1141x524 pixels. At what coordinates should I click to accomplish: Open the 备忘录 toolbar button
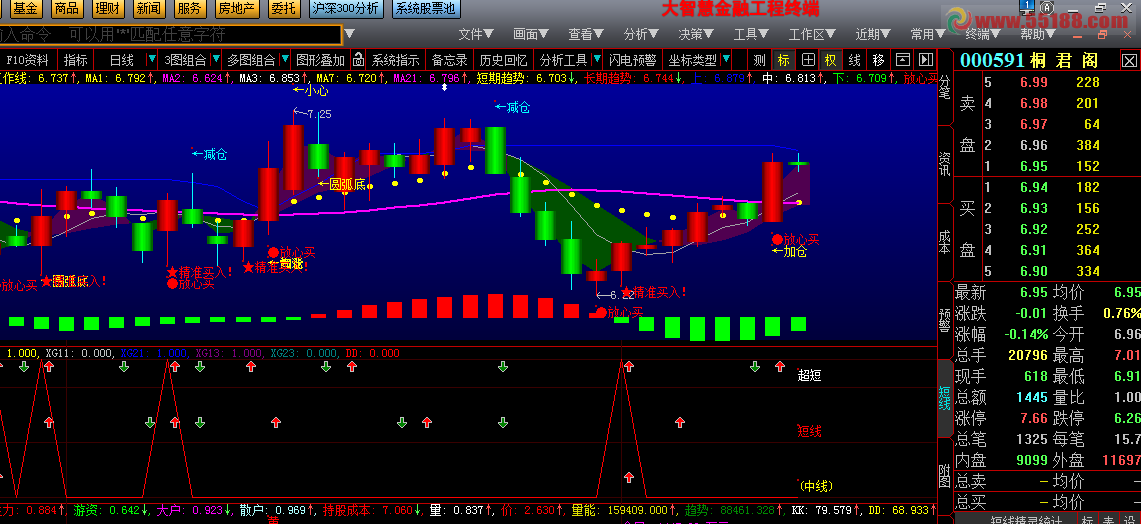[x=450, y=60]
